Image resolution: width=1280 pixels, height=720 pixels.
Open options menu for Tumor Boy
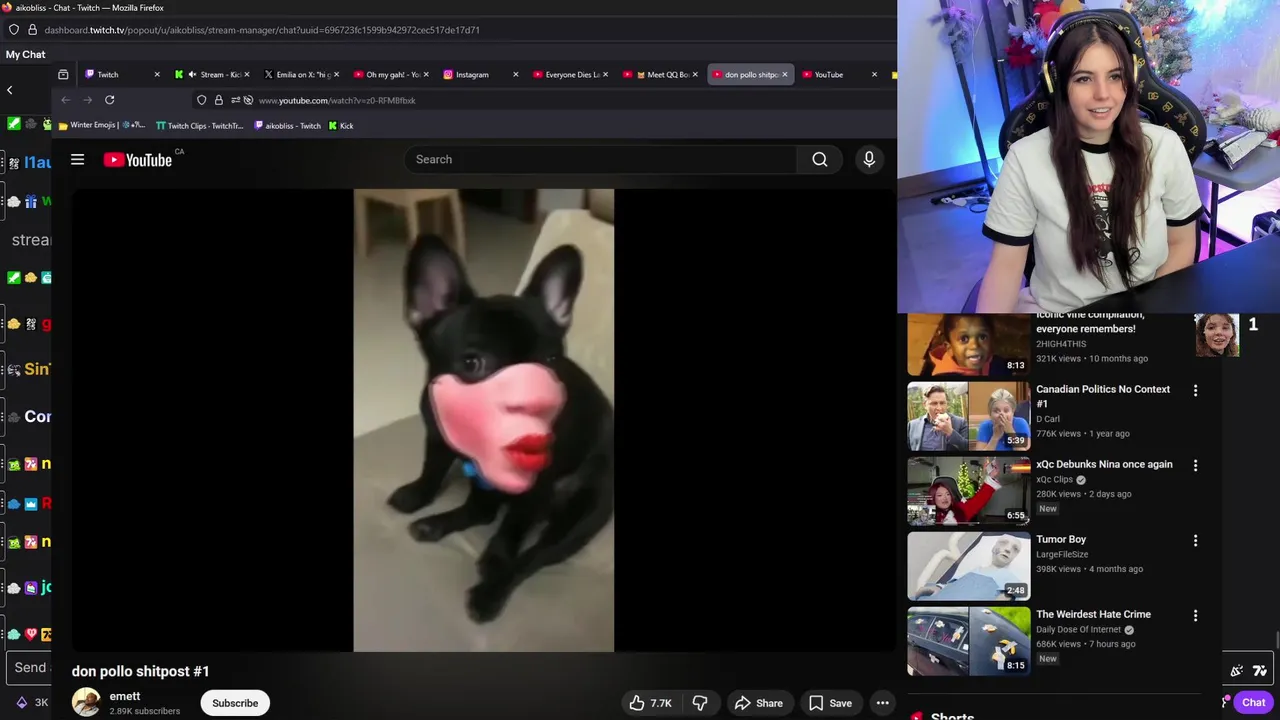coord(1195,540)
